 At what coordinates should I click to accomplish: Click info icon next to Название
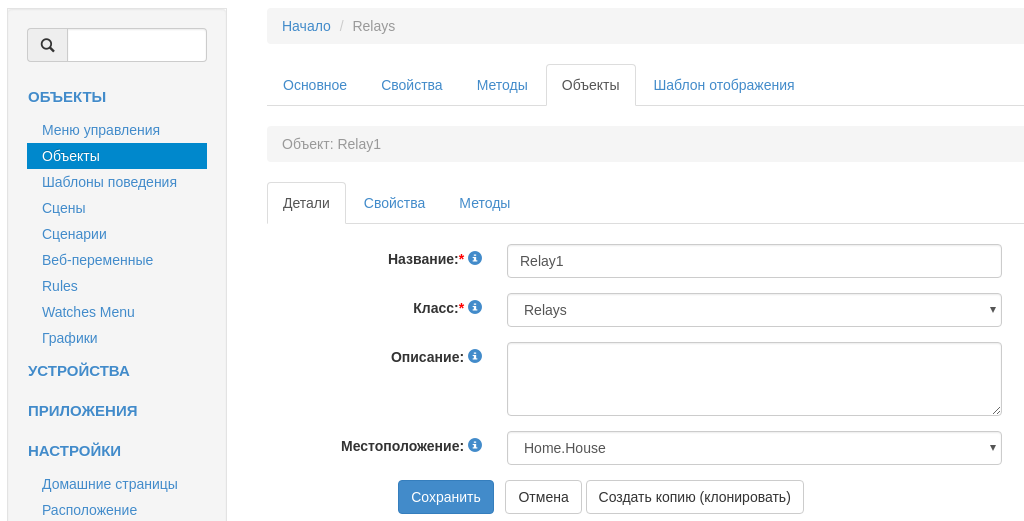pyautogui.click(x=475, y=258)
